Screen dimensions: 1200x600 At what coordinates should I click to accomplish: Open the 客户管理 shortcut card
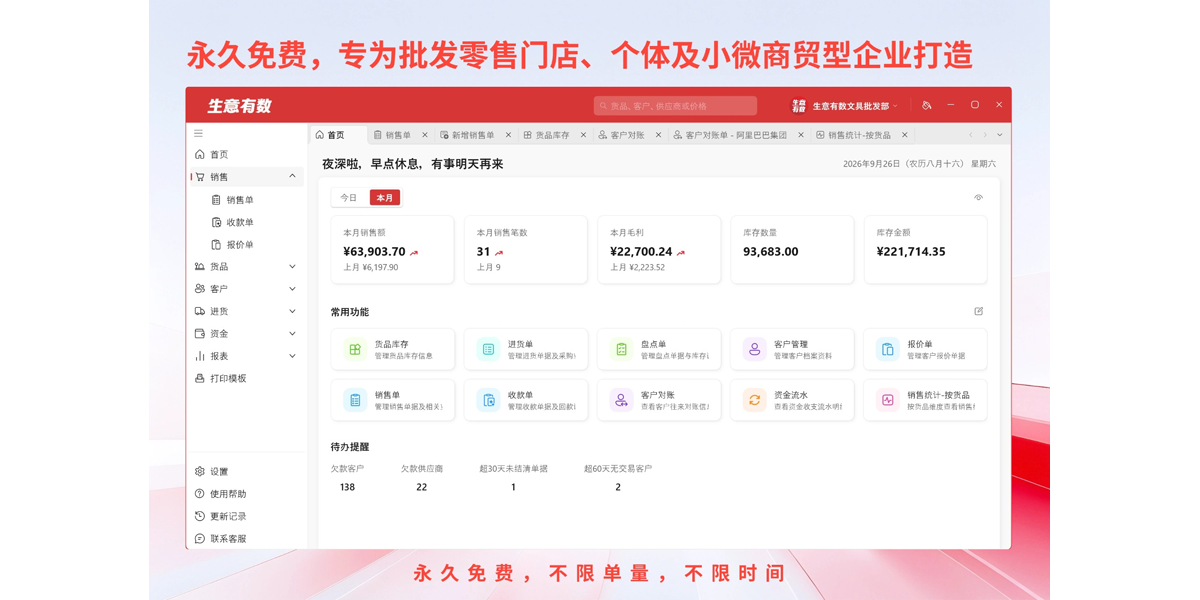792,349
